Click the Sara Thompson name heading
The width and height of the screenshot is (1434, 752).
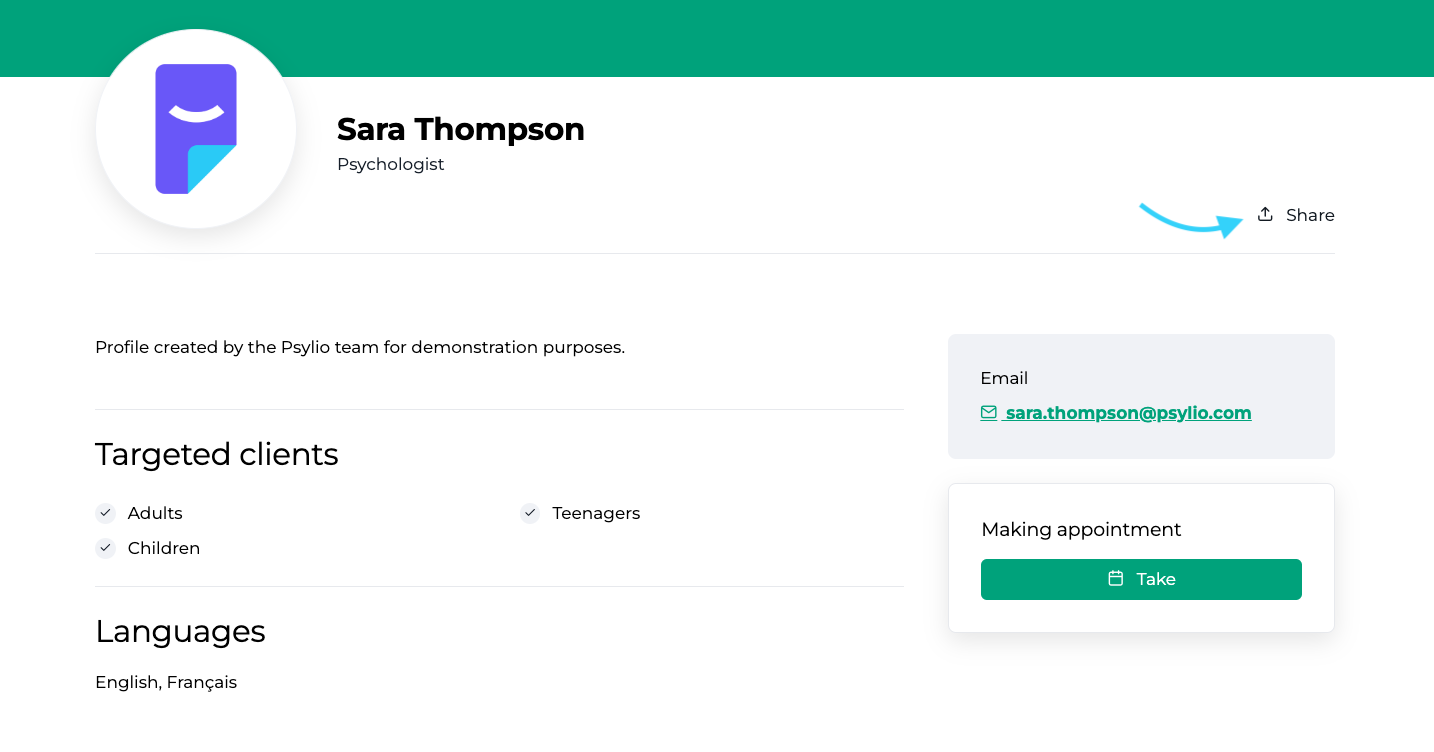coord(460,129)
